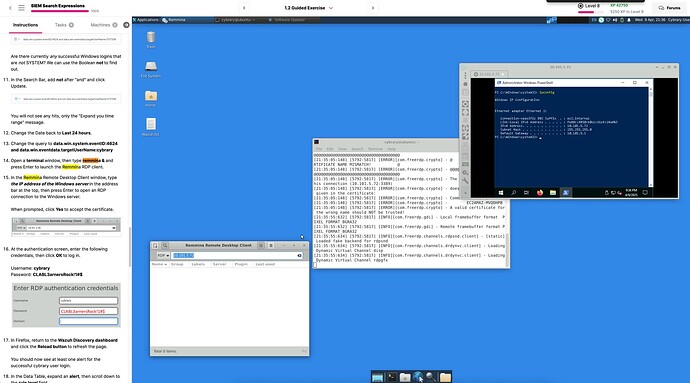Open Firefox from the remote Windows taskbar

coord(540,193)
